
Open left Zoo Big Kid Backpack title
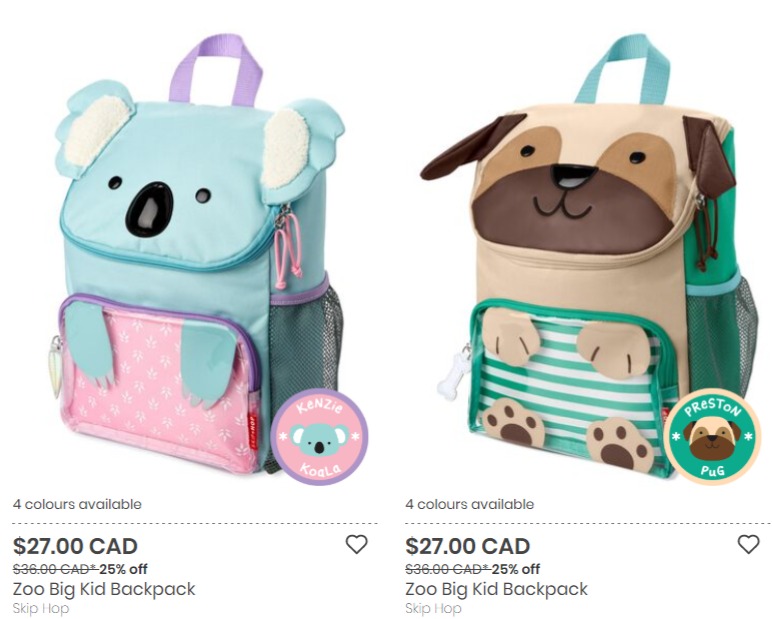104,589
